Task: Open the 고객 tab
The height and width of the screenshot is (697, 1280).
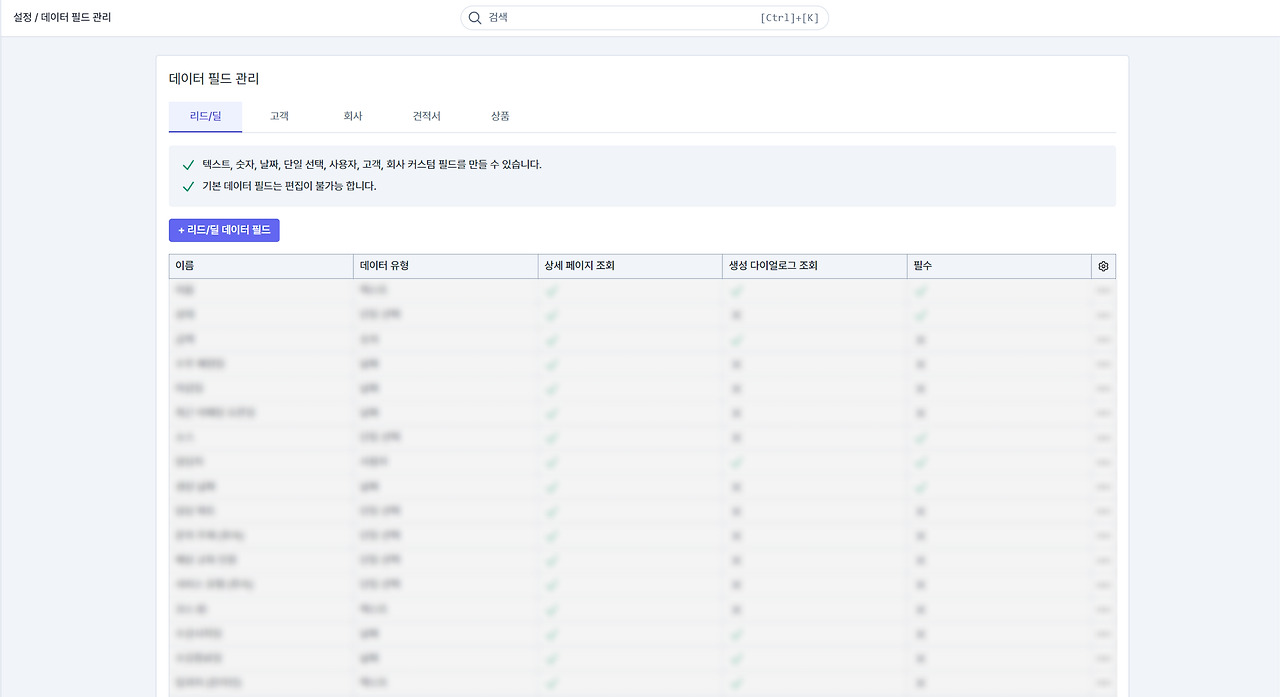Action: tap(279, 116)
